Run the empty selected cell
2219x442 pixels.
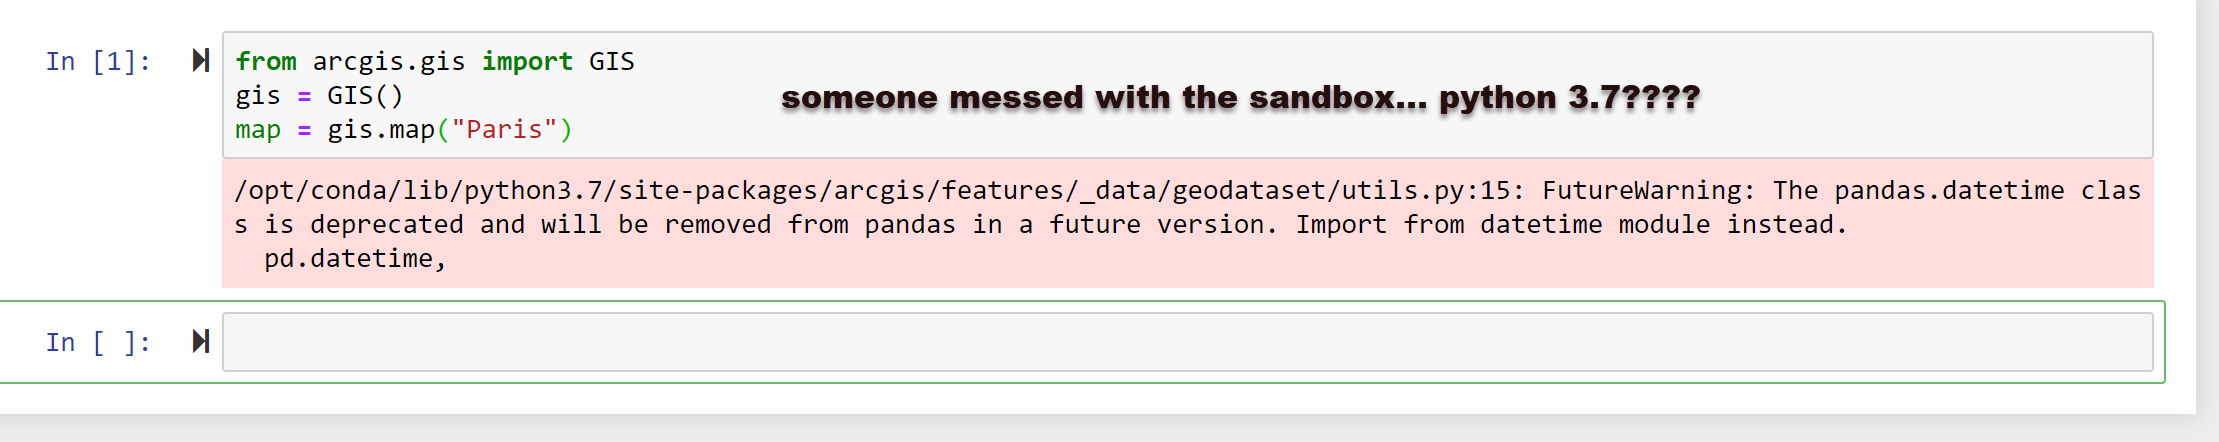tap(201, 342)
